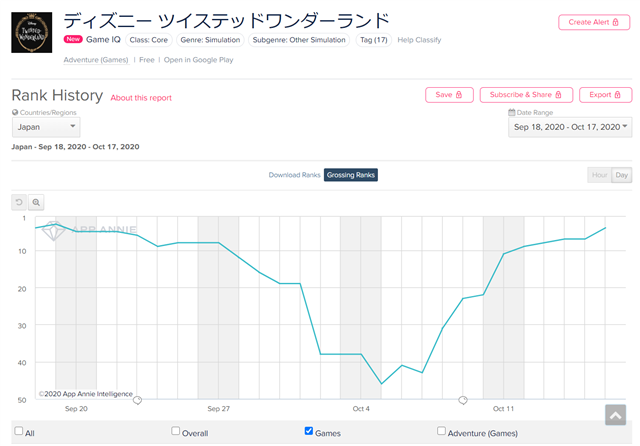This screenshot has height=446, width=640.
Task: Open the Adventure (Games) category link
Action: point(96,60)
